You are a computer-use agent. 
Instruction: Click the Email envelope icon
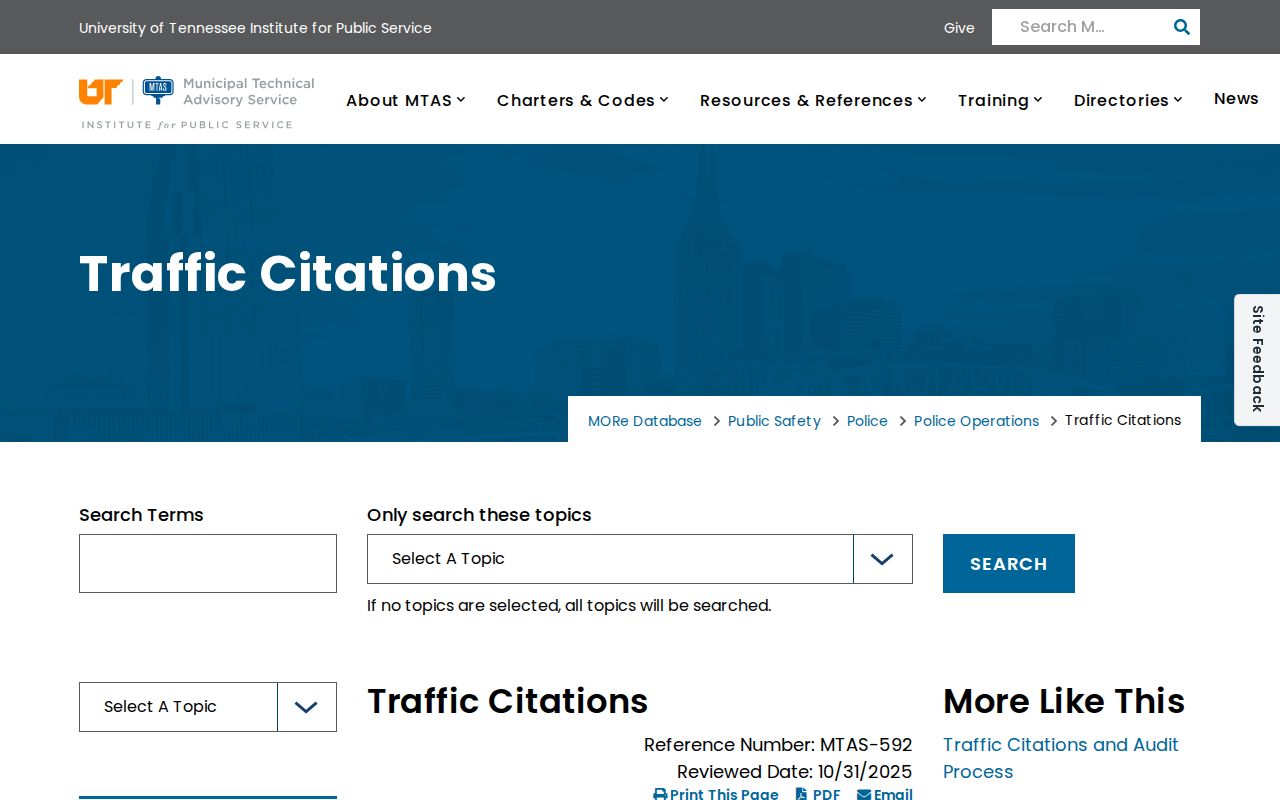click(x=864, y=794)
